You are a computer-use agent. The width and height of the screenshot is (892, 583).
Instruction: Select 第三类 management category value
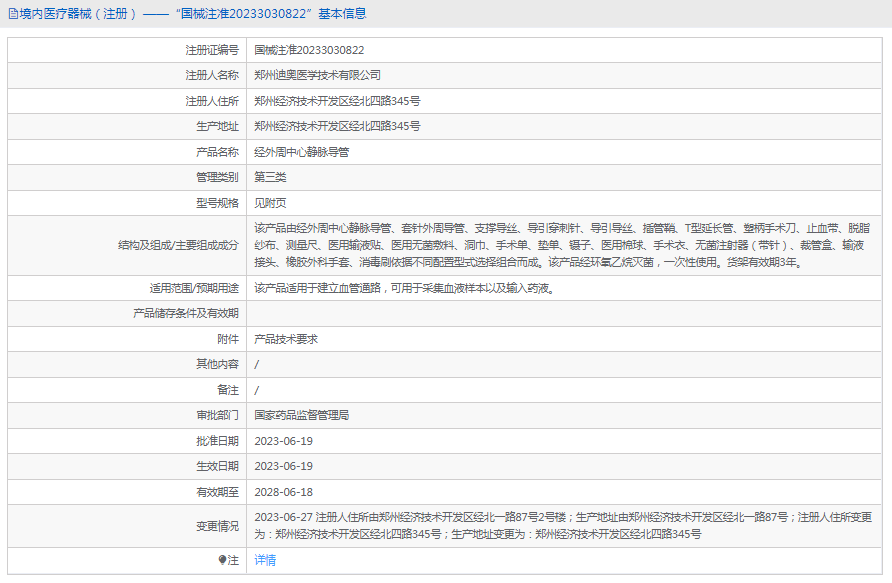click(x=270, y=177)
